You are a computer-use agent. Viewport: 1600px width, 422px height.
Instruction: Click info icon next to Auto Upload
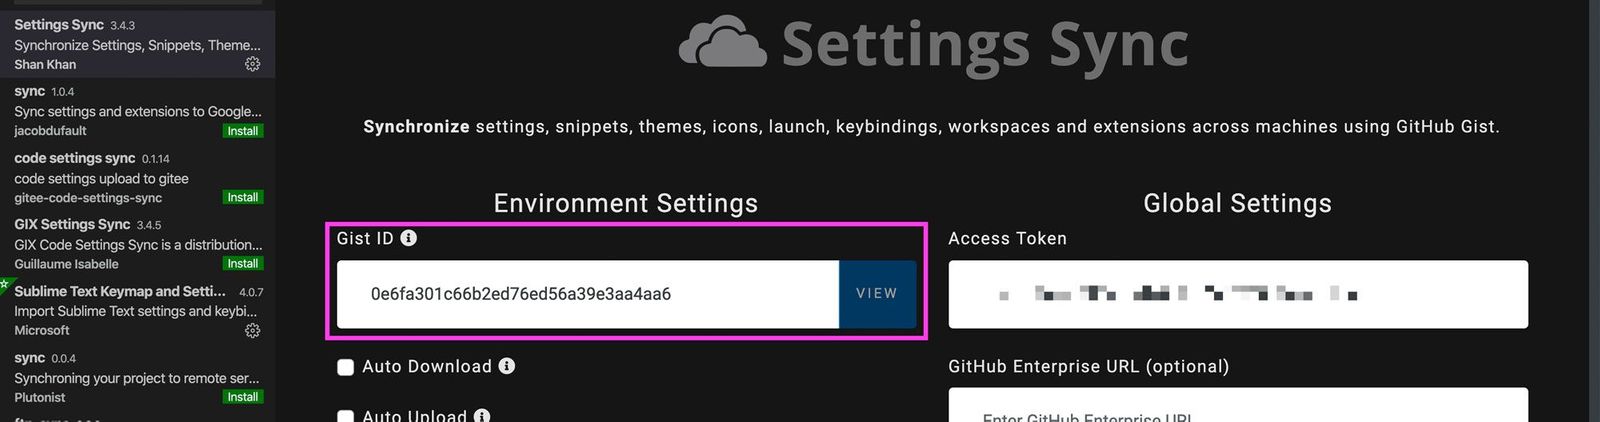pyautogui.click(x=482, y=415)
